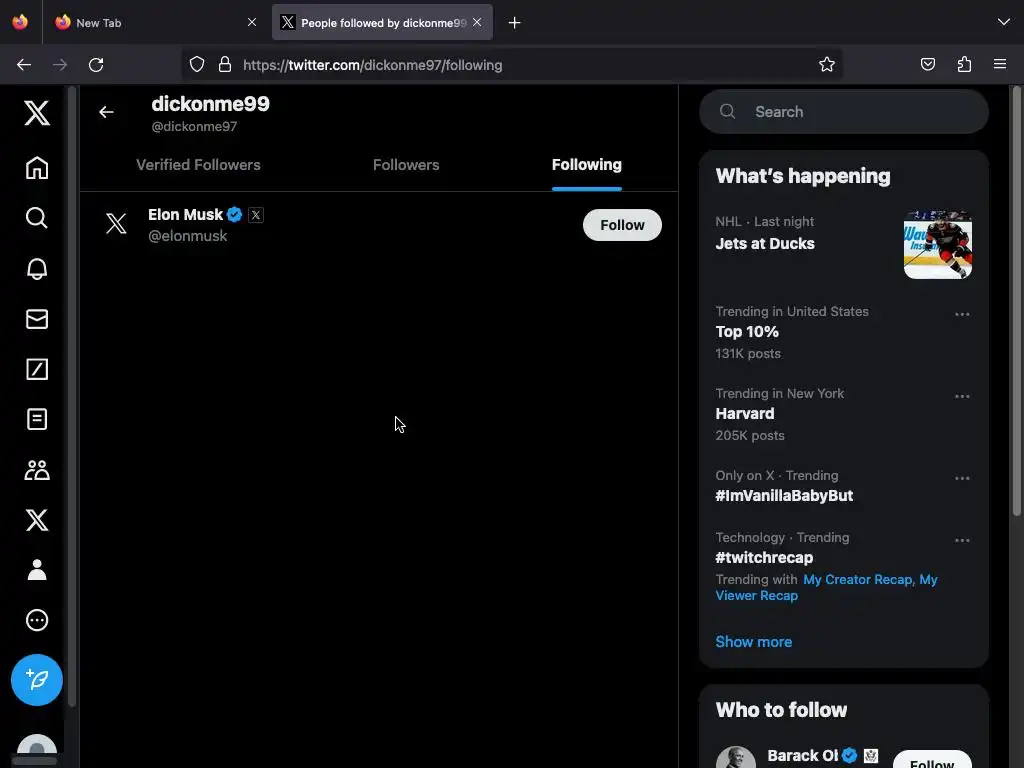Switch to Verified Followers tab
The height and width of the screenshot is (768, 1024).
pyautogui.click(x=198, y=165)
